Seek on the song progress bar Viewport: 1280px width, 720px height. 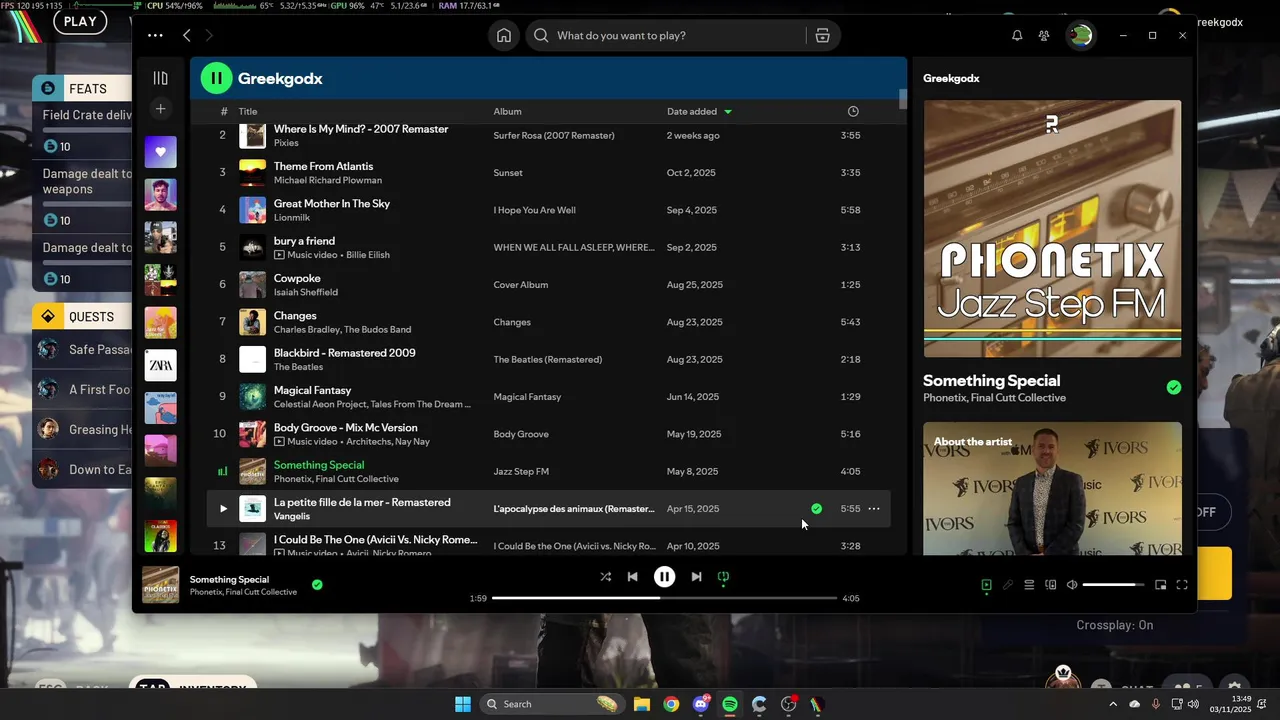tap(664, 598)
